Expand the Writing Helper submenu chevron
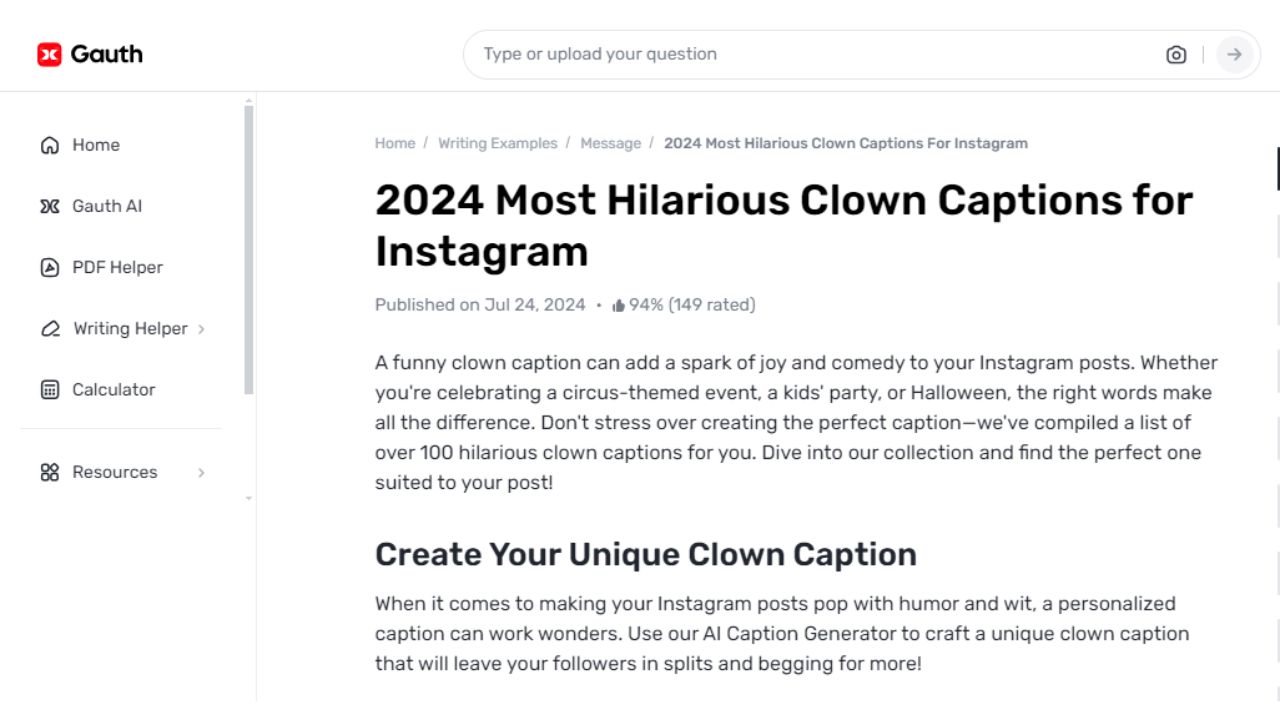Image resolution: width=1280 pixels, height=720 pixels. click(201, 328)
